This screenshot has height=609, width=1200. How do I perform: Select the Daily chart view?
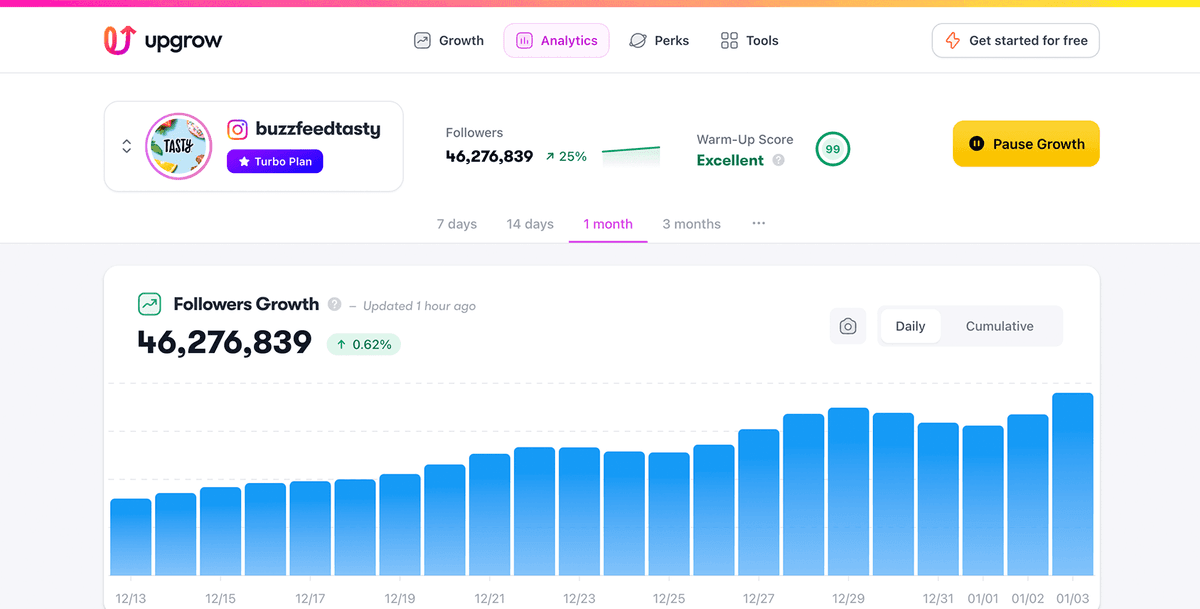(x=910, y=326)
